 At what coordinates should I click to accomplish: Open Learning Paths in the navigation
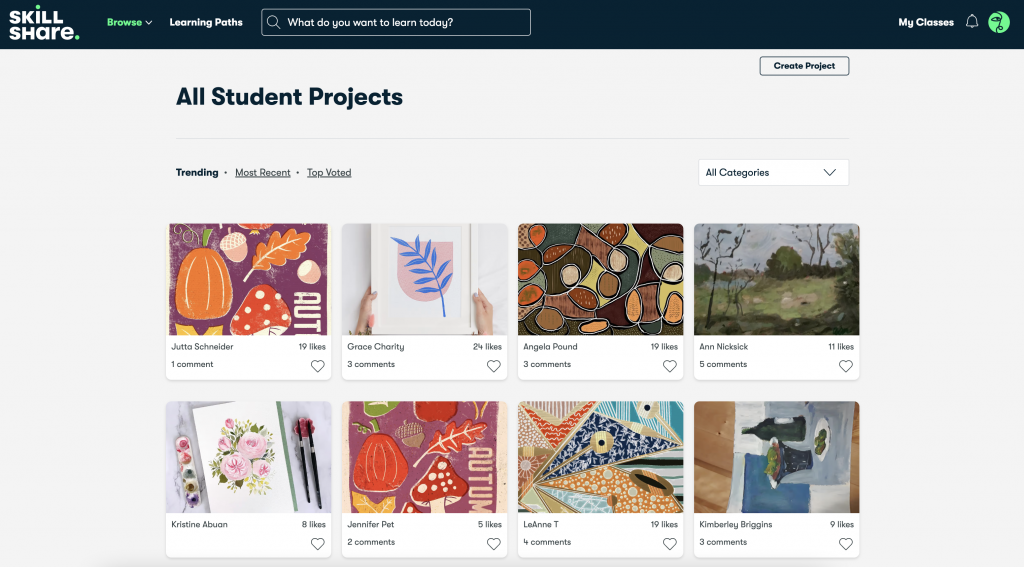click(x=206, y=22)
